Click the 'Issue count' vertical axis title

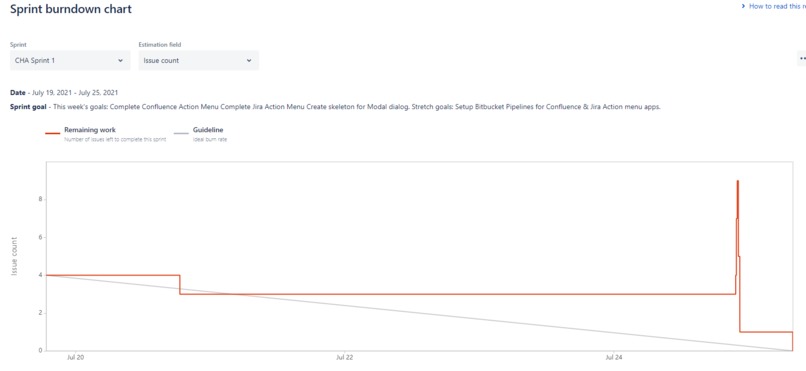point(14,256)
